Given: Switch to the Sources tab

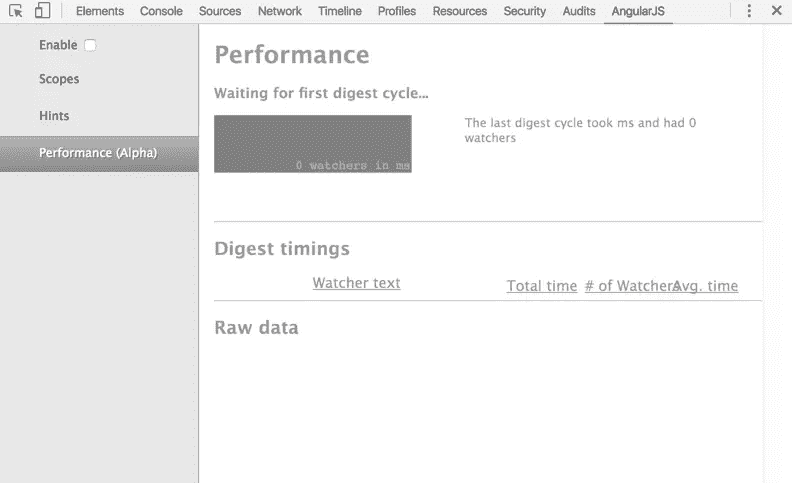Looking at the screenshot, I should 219,11.
